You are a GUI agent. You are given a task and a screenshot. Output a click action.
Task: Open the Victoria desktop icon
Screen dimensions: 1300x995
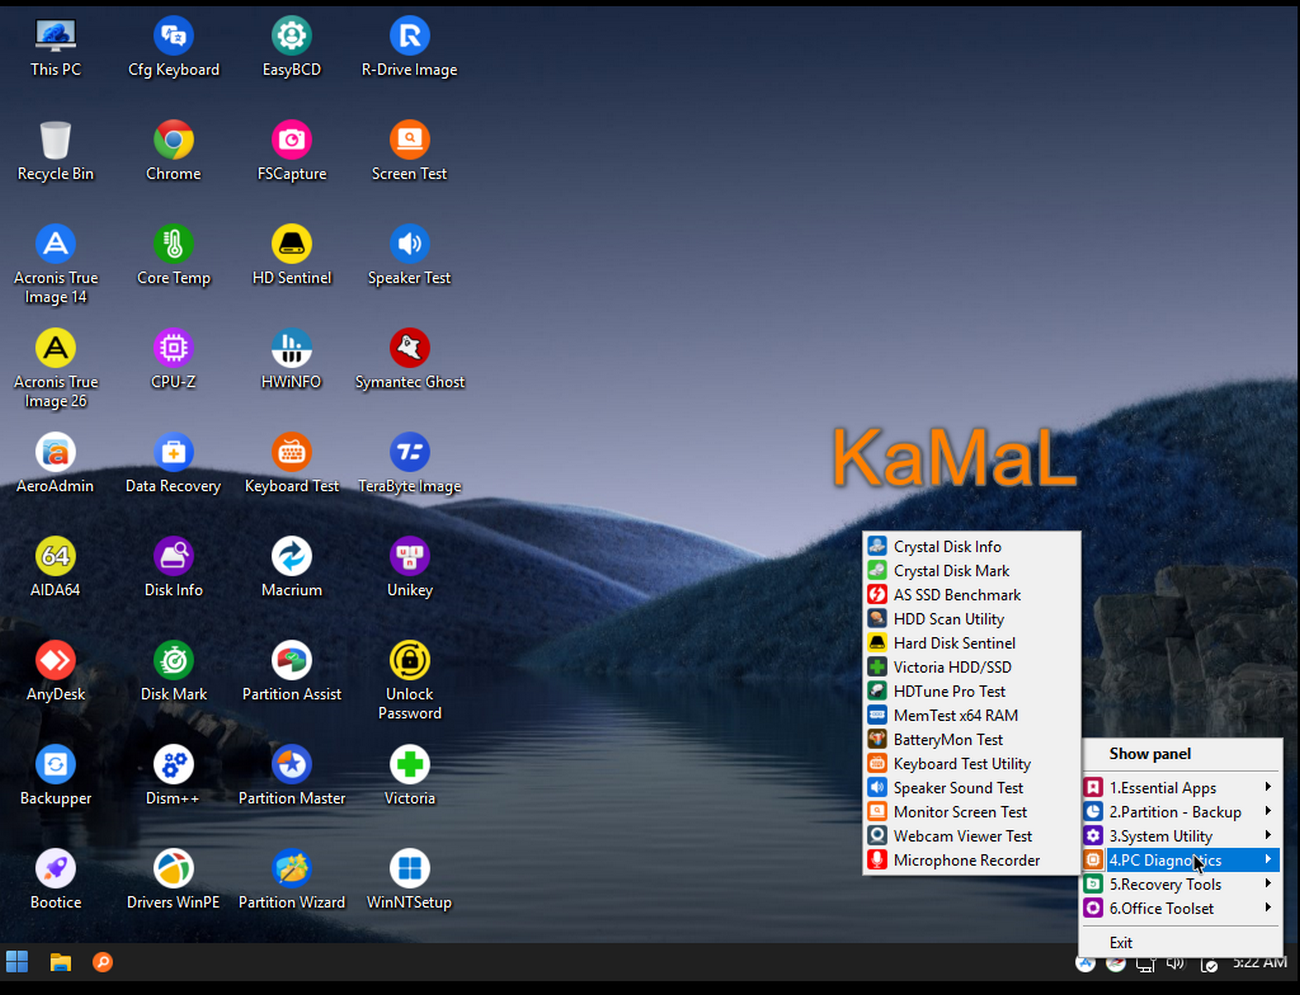[x=409, y=777]
